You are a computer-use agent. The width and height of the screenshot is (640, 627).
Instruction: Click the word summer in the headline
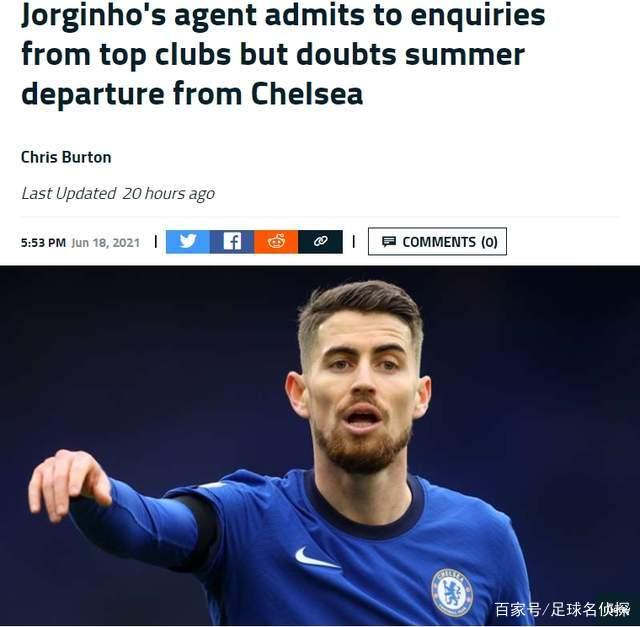coord(464,55)
